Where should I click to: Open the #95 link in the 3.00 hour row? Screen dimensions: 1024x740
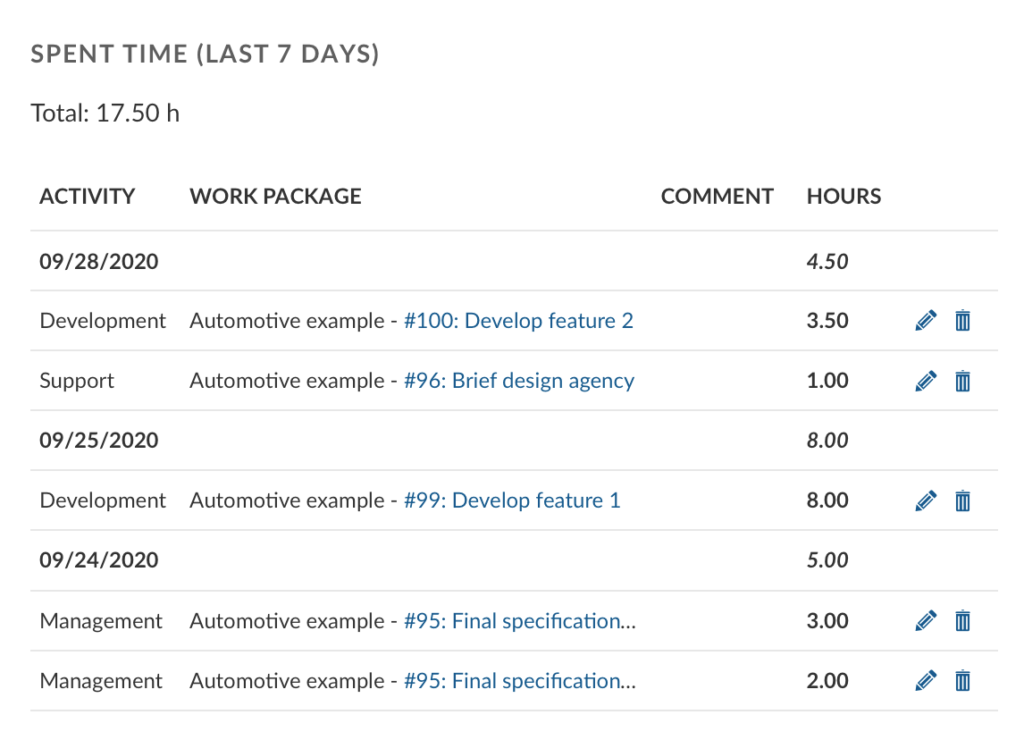(519, 621)
